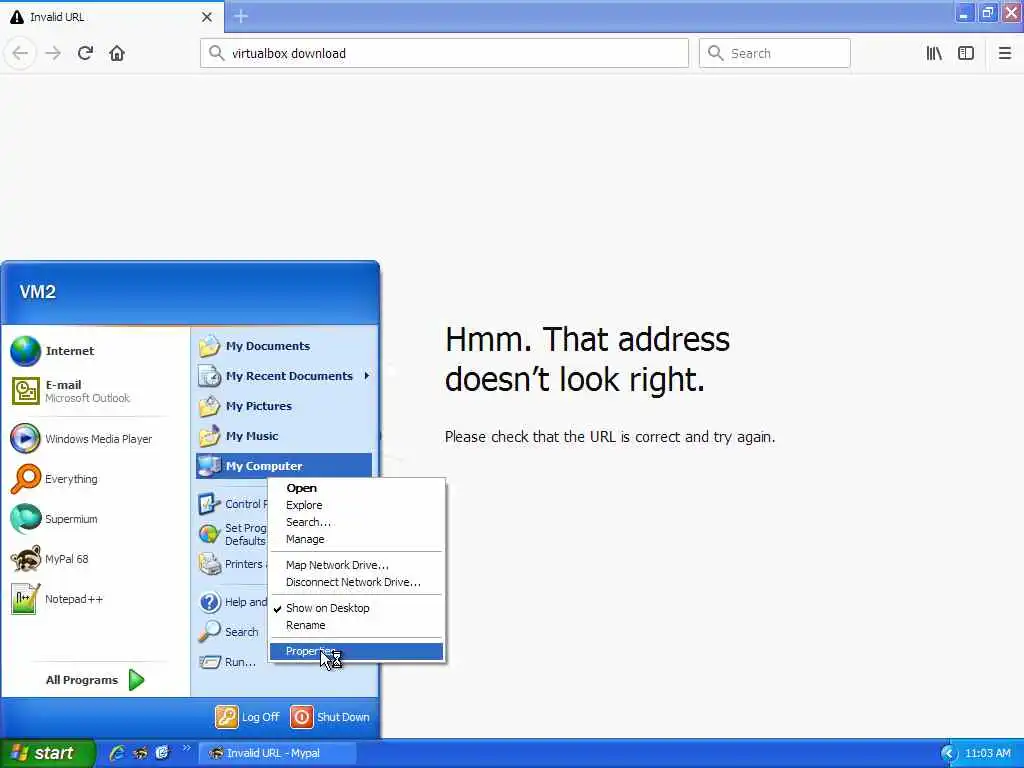1024x768 pixels.
Task: Open Control Panel icon
Action: [210, 504]
